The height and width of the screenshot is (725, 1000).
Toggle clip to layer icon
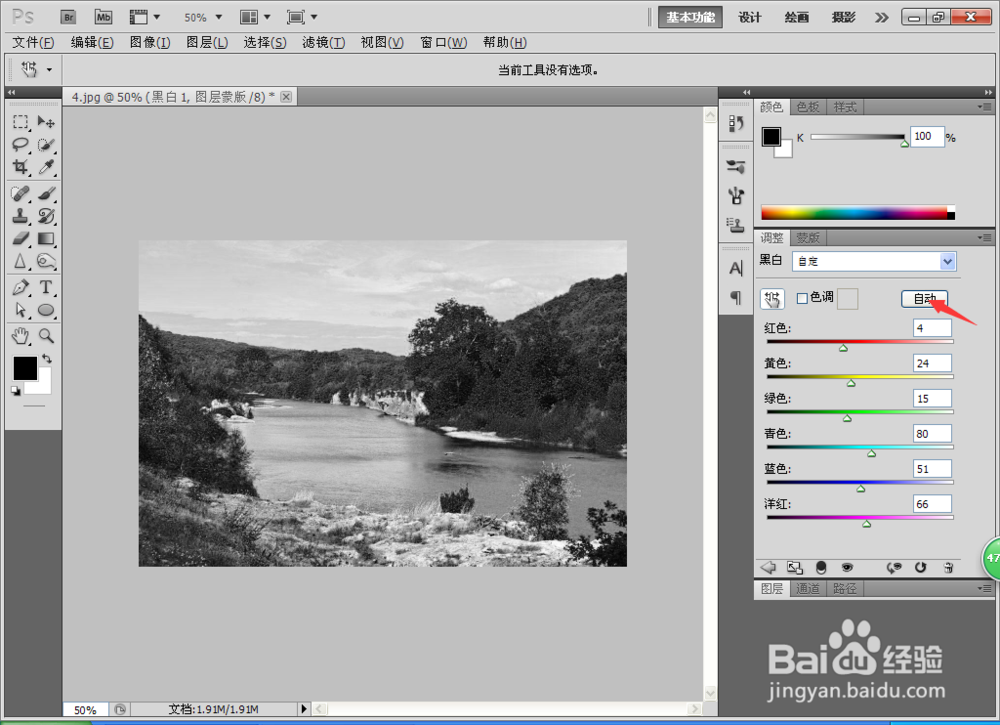[x=821, y=567]
